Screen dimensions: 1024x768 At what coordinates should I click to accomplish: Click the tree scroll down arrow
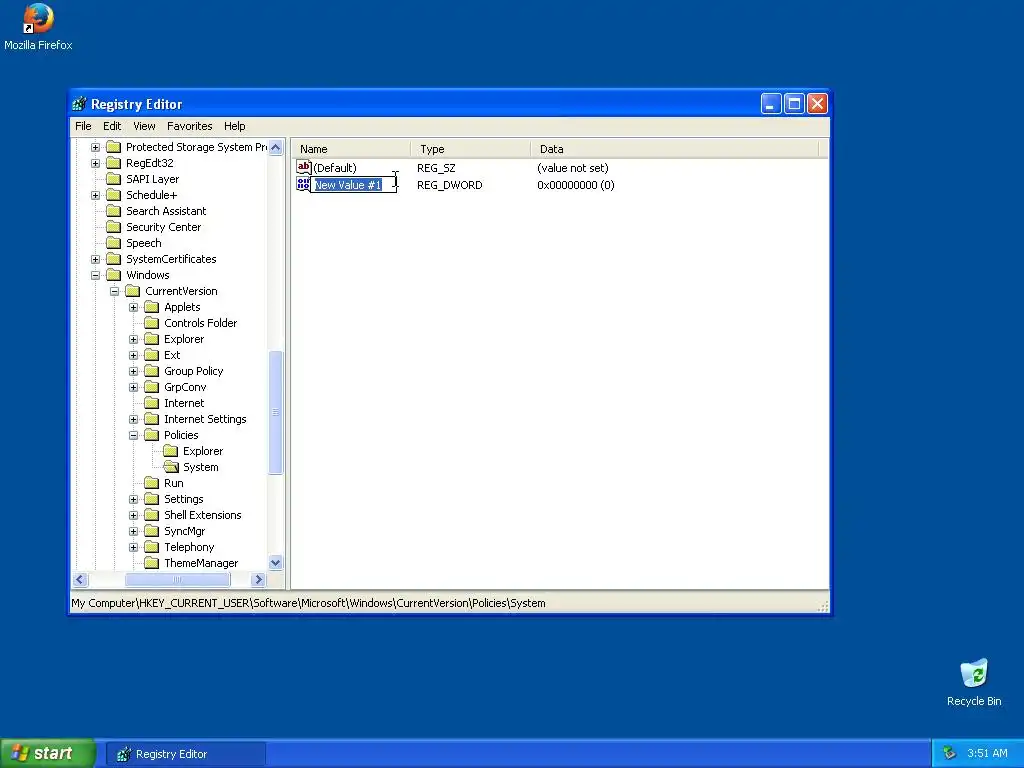pyautogui.click(x=276, y=563)
